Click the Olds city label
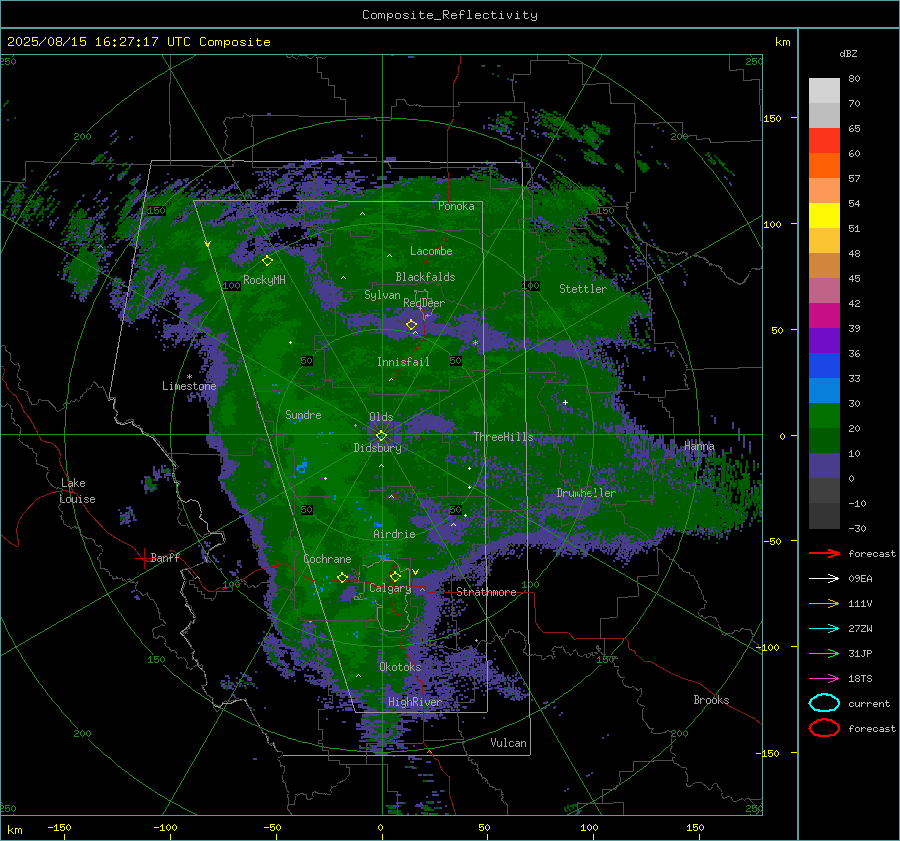Screen dimensions: 900x841 pos(381,417)
